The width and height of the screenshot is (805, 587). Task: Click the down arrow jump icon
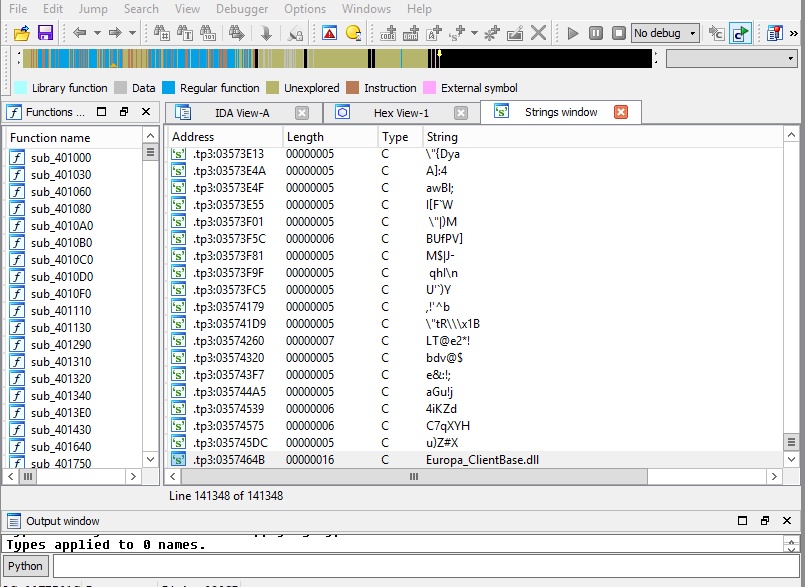(x=266, y=33)
